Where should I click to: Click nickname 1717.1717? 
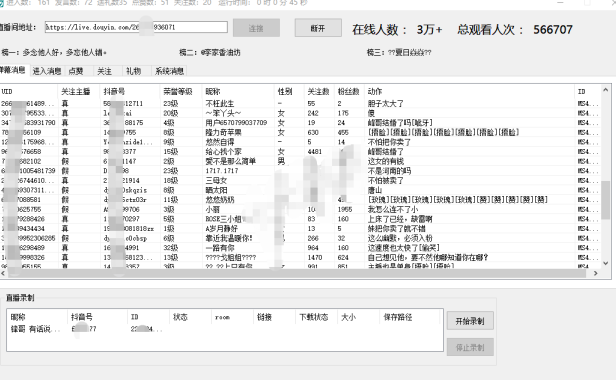click(x=222, y=171)
